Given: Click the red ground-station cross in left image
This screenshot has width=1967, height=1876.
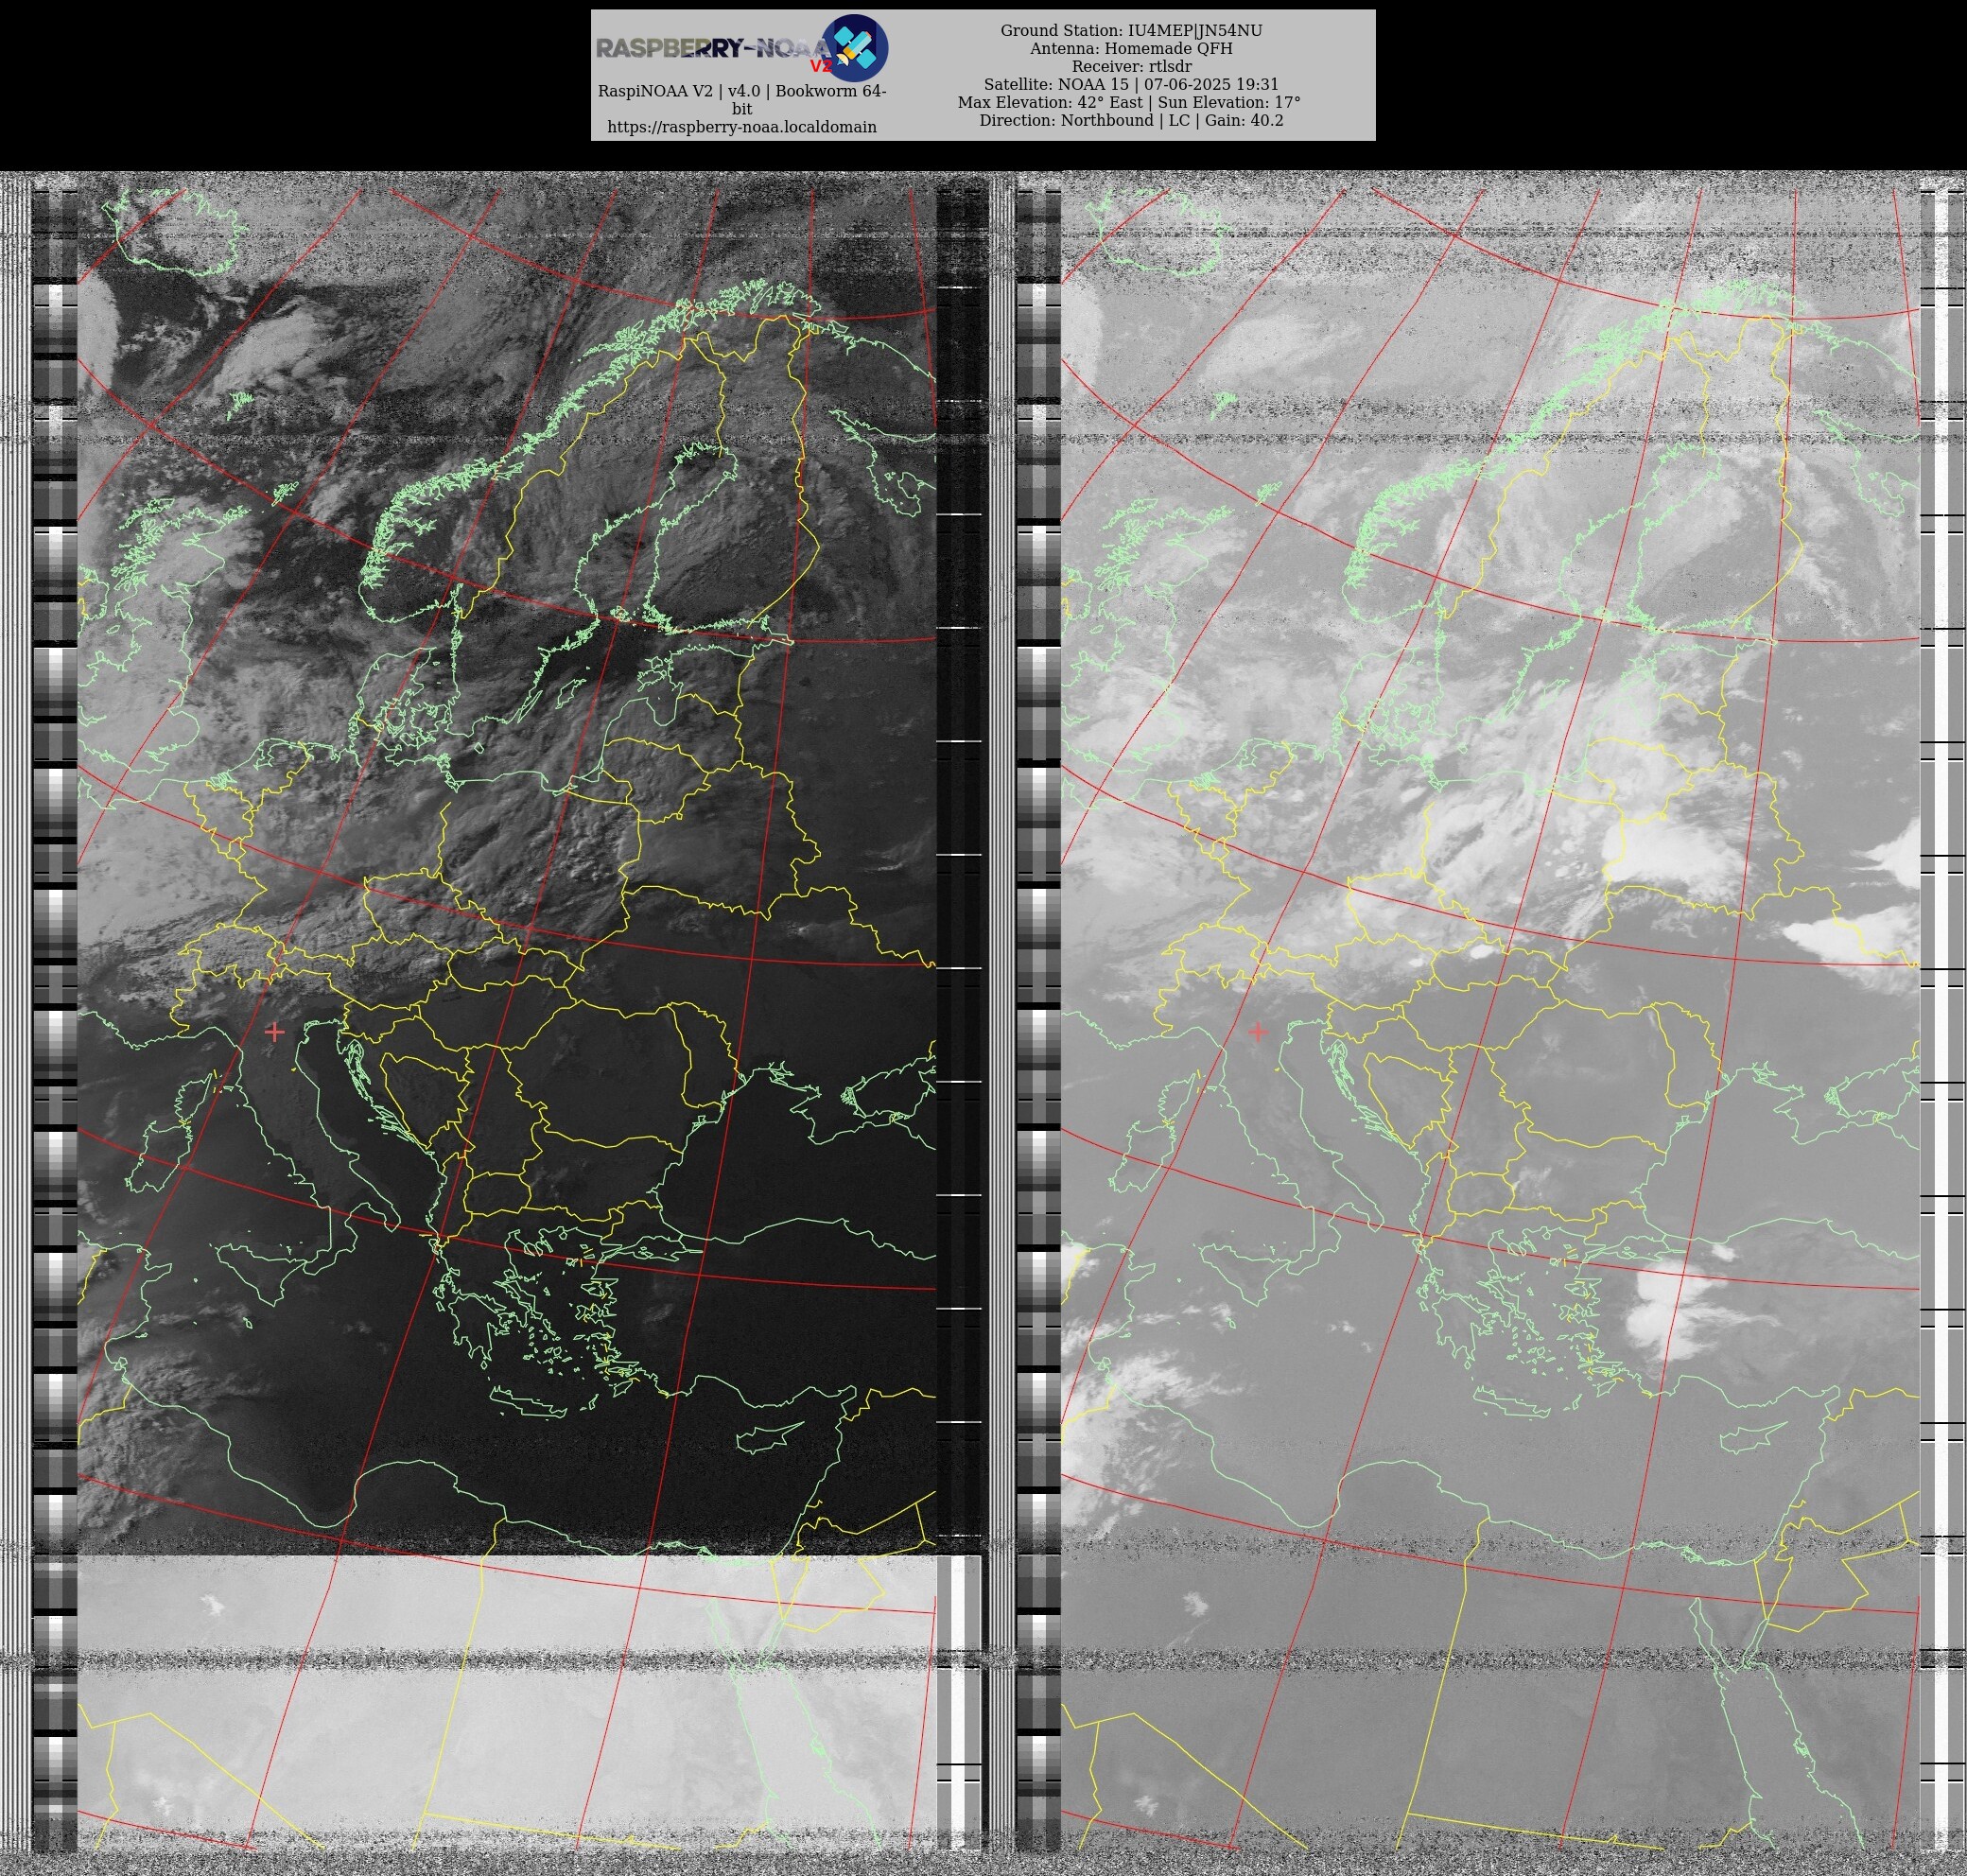Looking at the screenshot, I should click(x=274, y=1031).
